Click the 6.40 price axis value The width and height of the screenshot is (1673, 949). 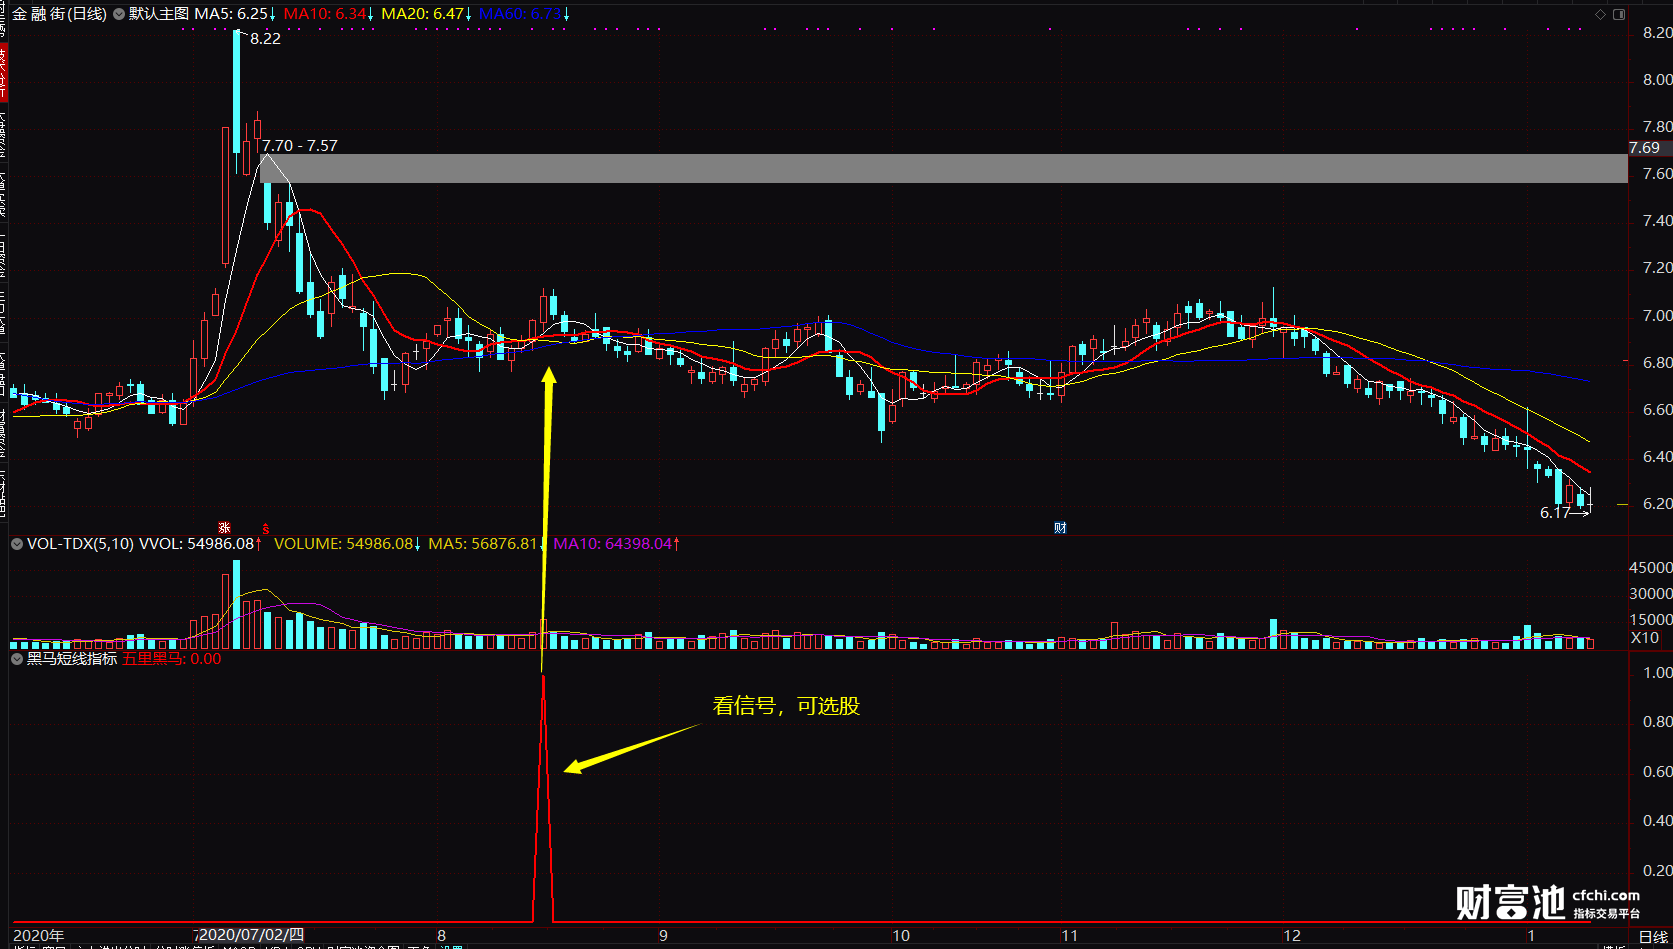tap(1657, 457)
